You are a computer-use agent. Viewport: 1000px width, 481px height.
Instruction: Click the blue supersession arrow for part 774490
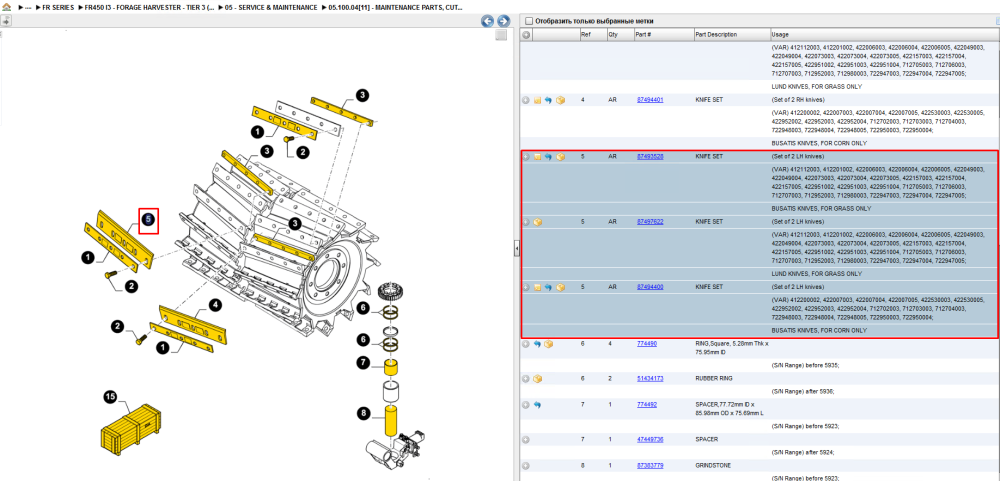tap(538, 344)
